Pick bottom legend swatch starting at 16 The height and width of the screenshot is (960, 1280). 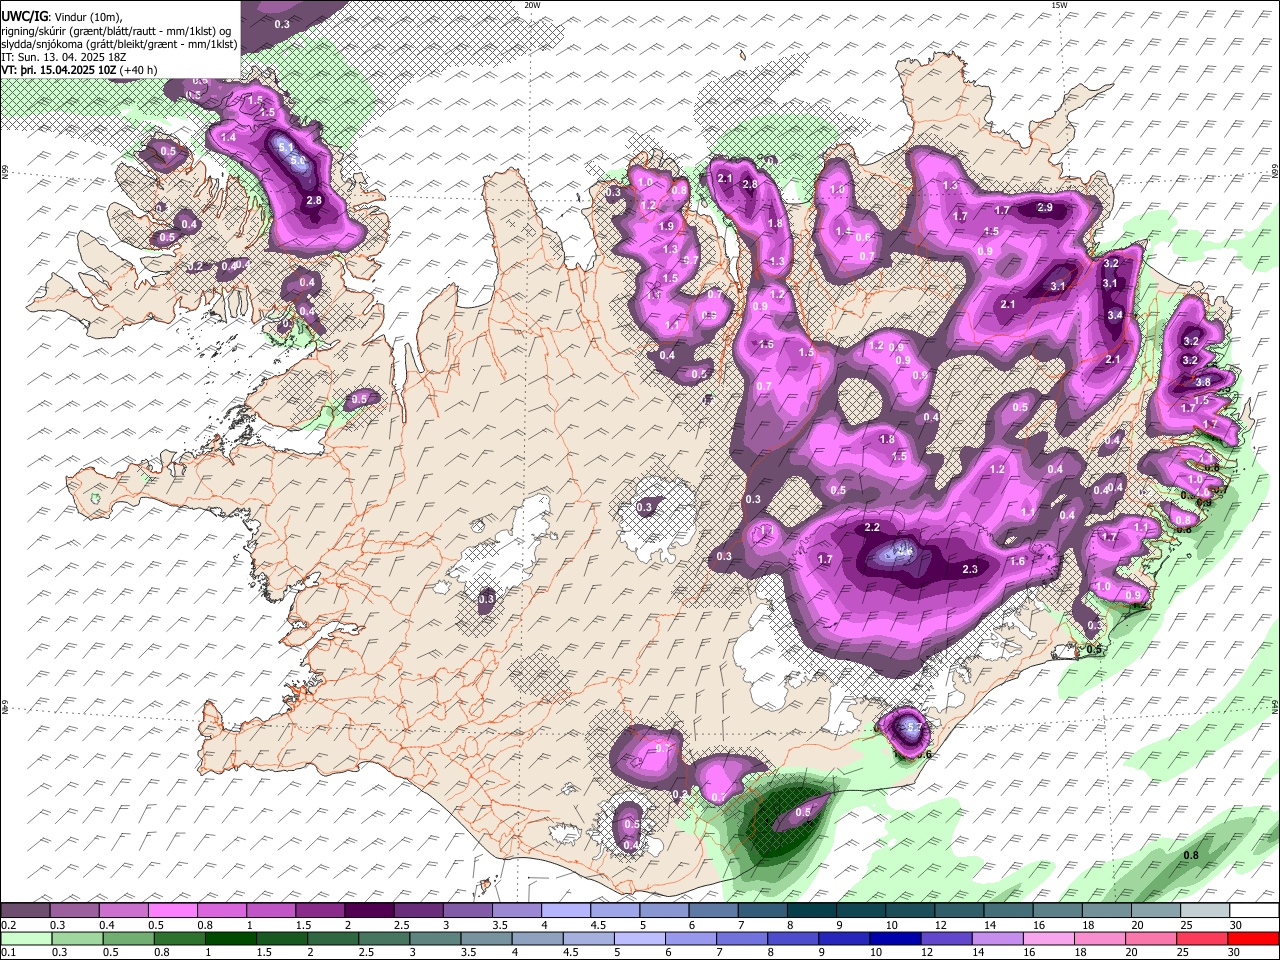click(x=1049, y=938)
